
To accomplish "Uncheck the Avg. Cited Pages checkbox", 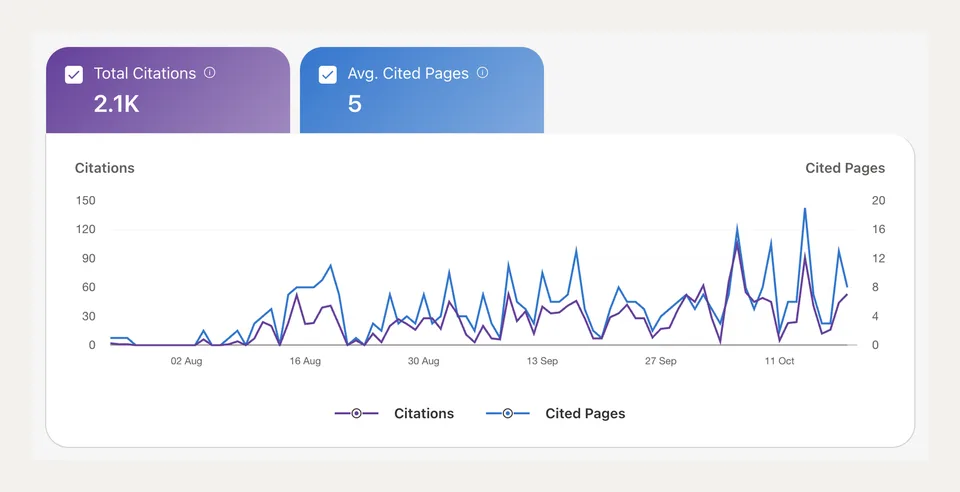I will pyautogui.click(x=328, y=75).
